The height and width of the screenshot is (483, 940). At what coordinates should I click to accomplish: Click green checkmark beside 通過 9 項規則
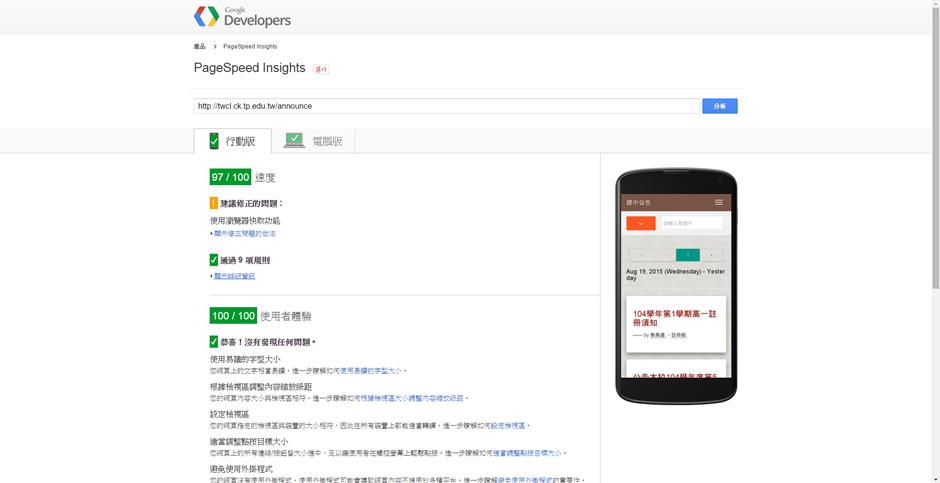[214, 260]
